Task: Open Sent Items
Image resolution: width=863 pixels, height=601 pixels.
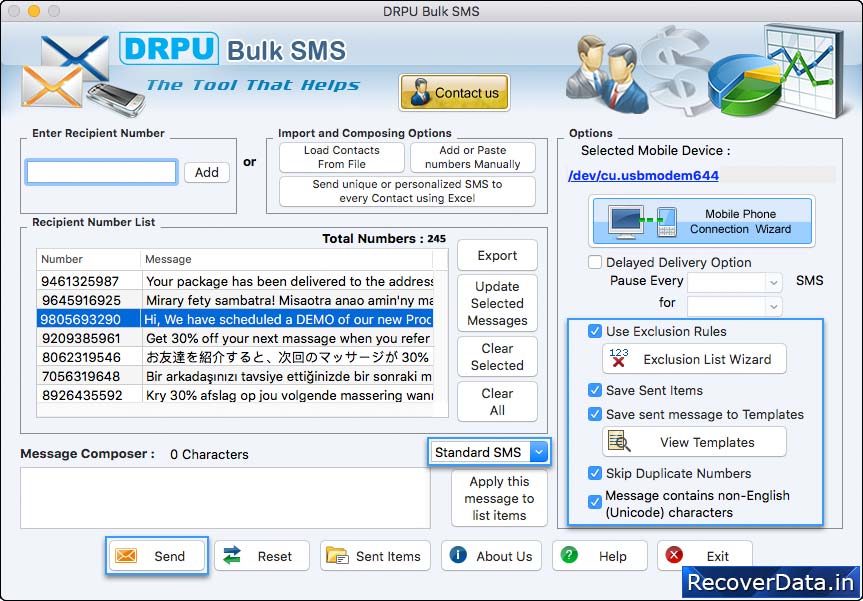Action: click(x=373, y=556)
